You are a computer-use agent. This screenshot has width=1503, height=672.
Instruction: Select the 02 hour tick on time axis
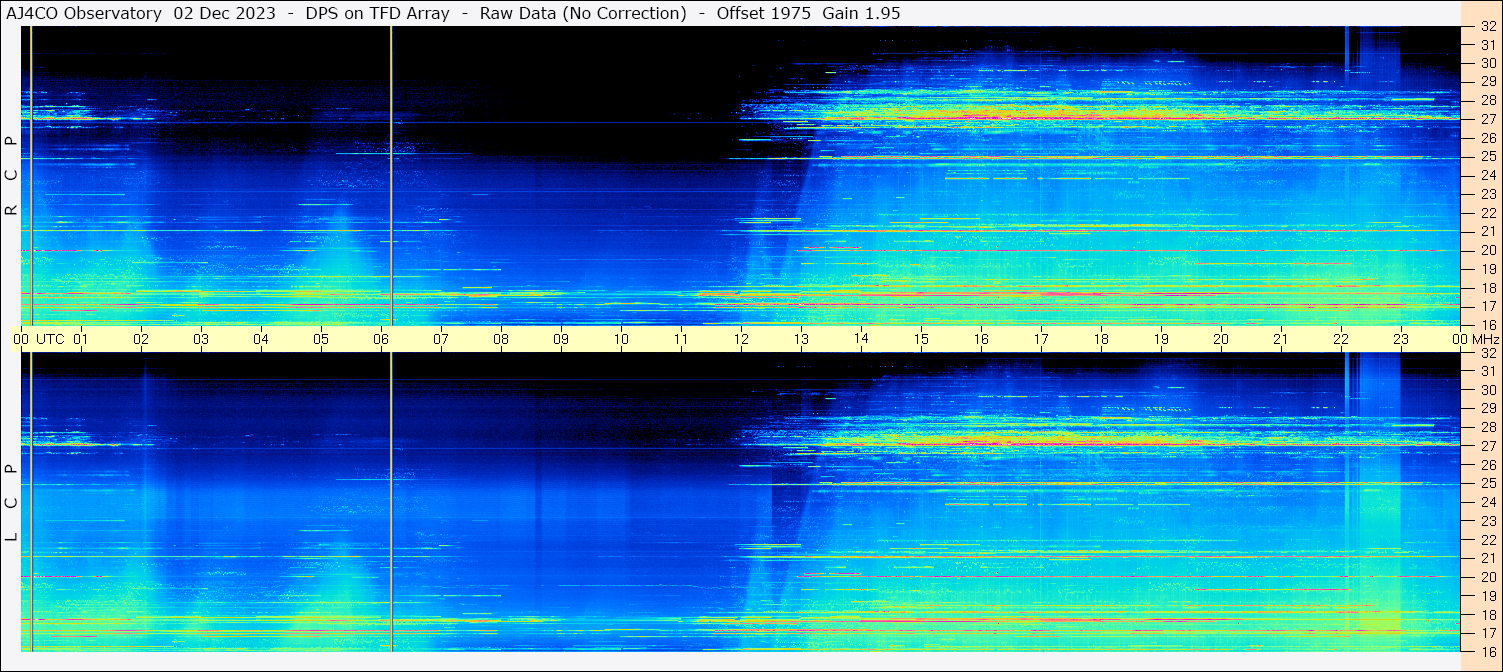click(141, 339)
